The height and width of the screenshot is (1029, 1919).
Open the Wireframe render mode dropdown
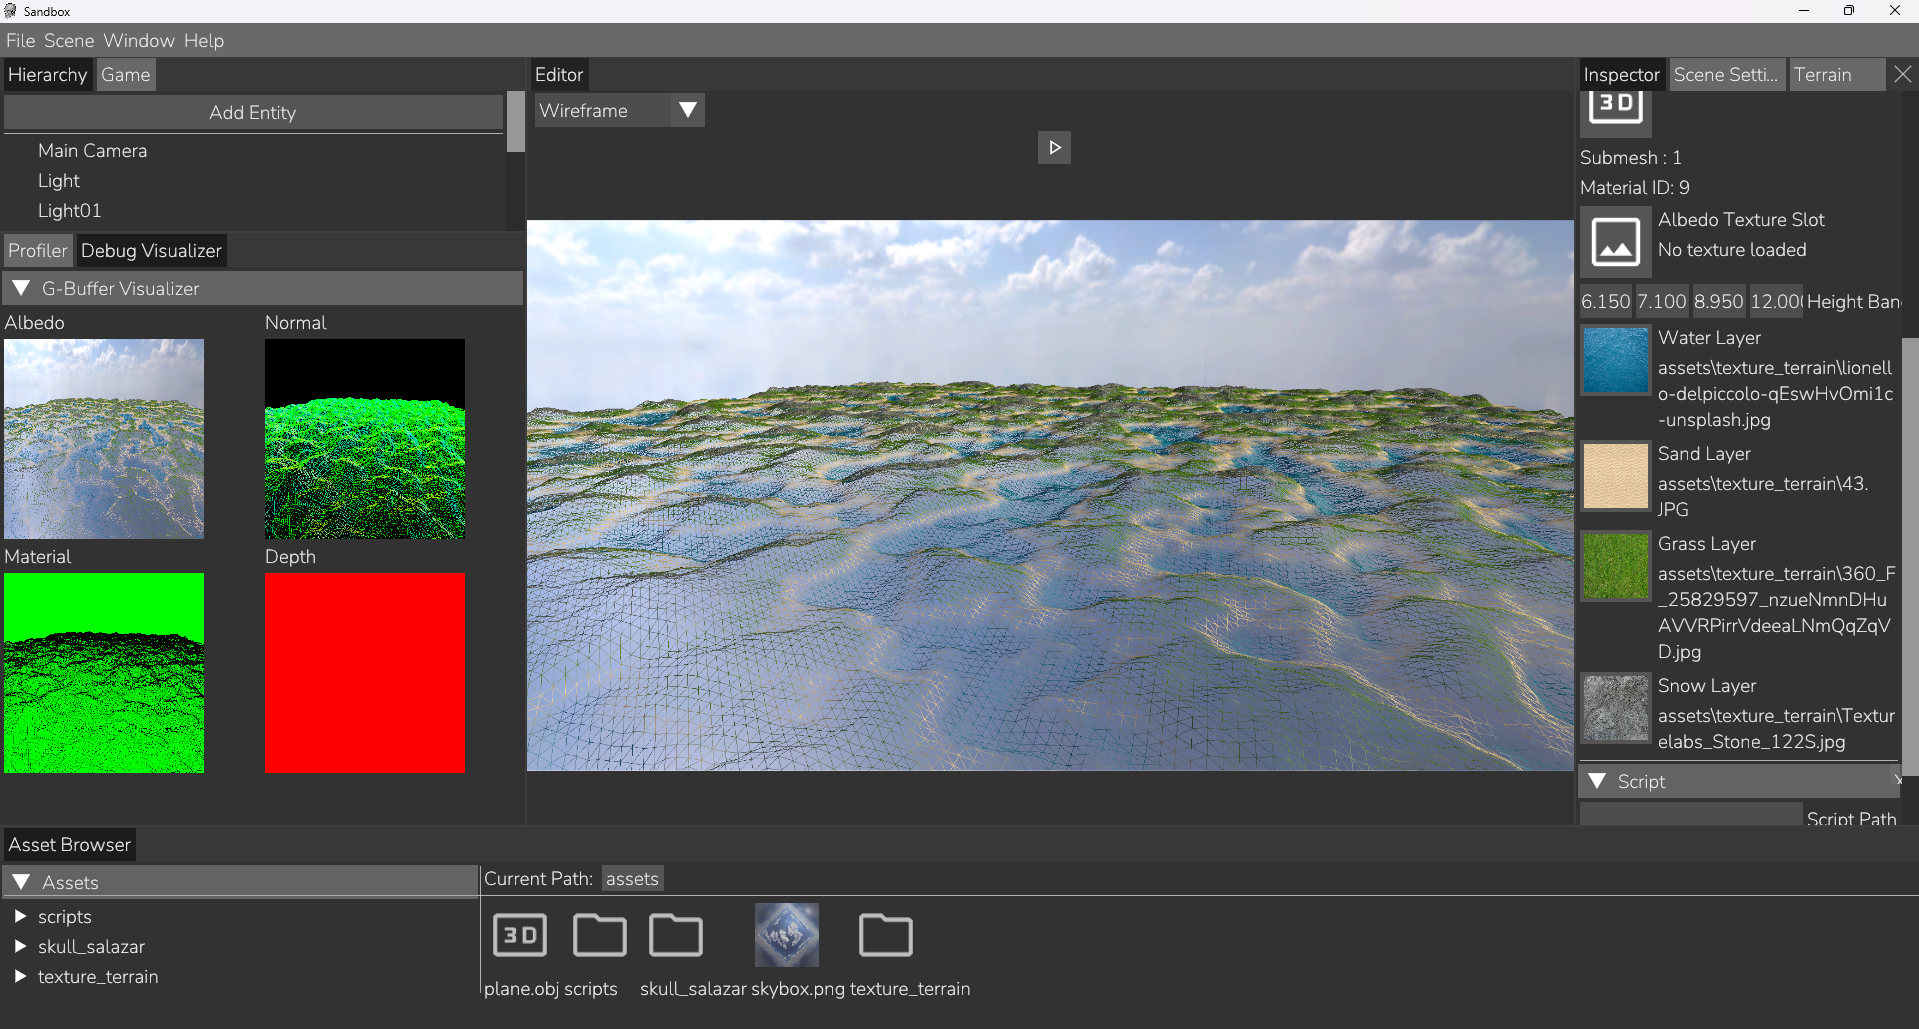coord(620,110)
